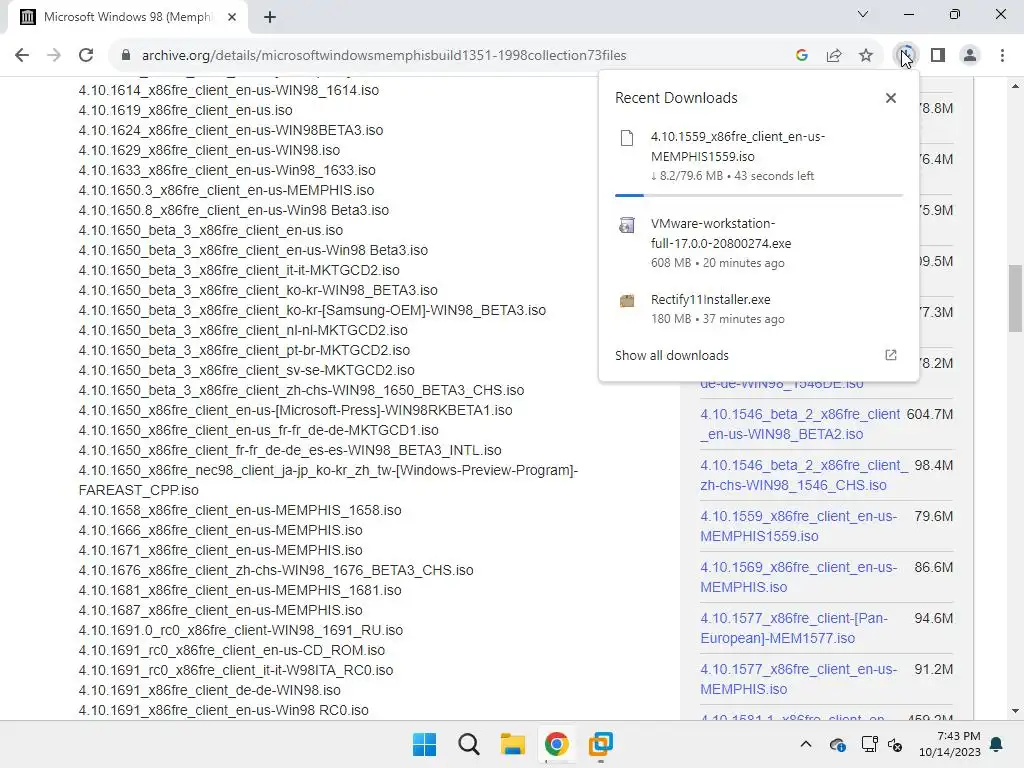Select text 4.10.1658_x86fre_client_en-us-MEMPHIS_1658.iso
The height and width of the screenshot is (768, 1024).
[x=240, y=510]
